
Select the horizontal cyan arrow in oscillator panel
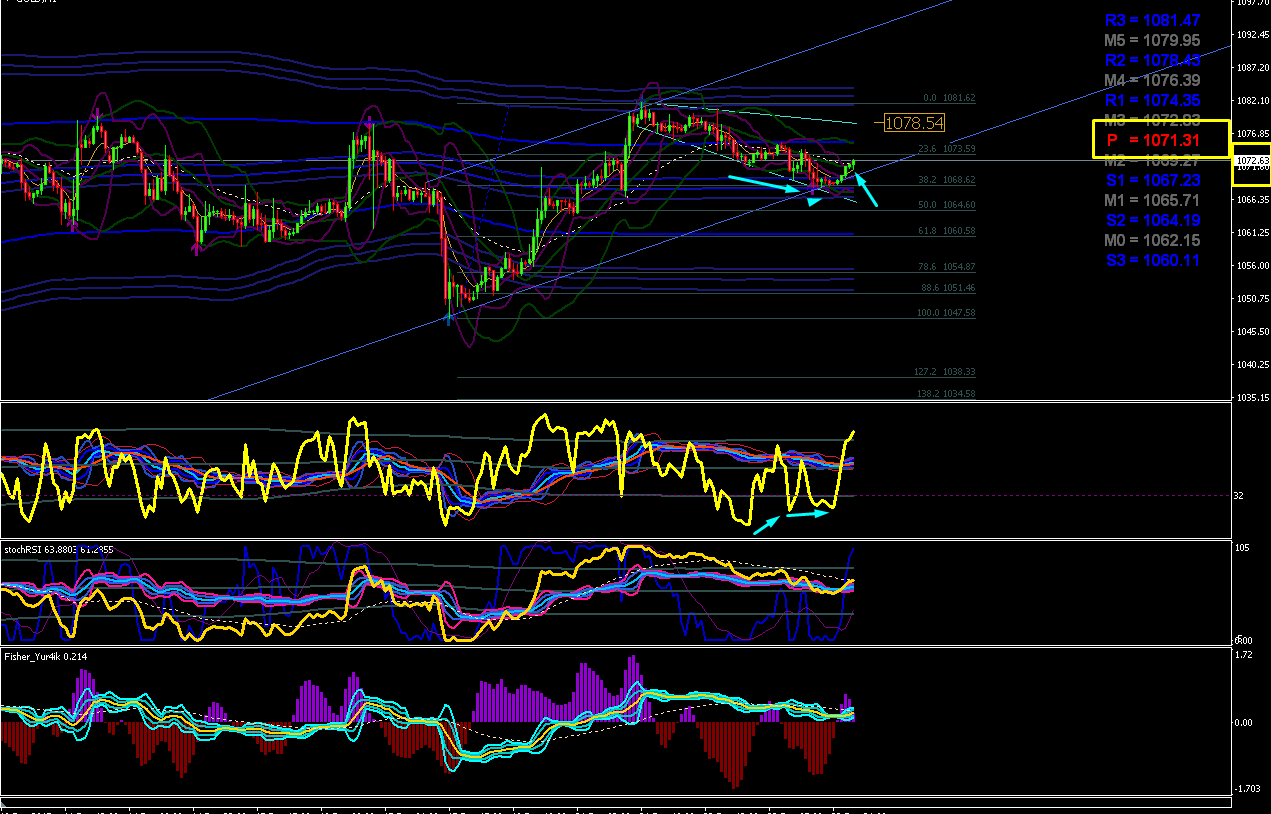pos(808,514)
